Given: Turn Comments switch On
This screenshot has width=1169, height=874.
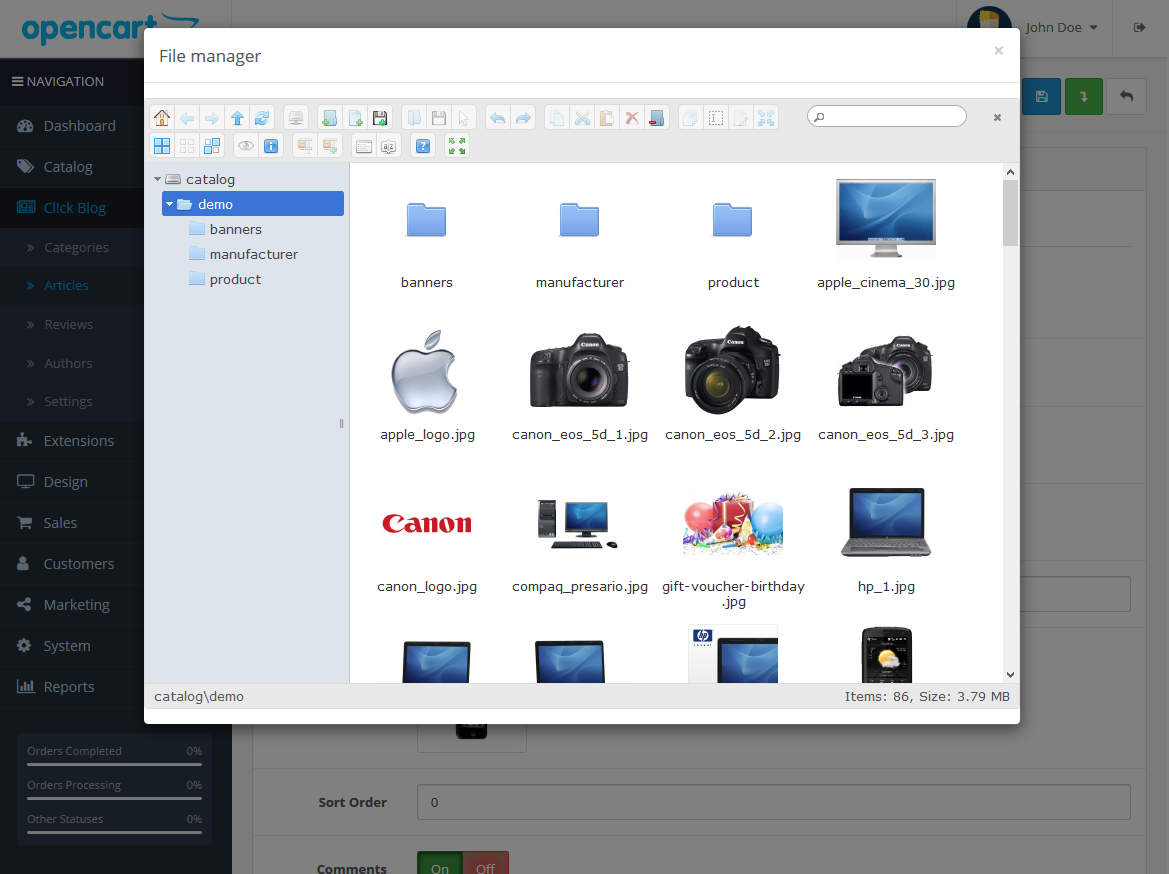Looking at the screenshot, I should [440, 865].
